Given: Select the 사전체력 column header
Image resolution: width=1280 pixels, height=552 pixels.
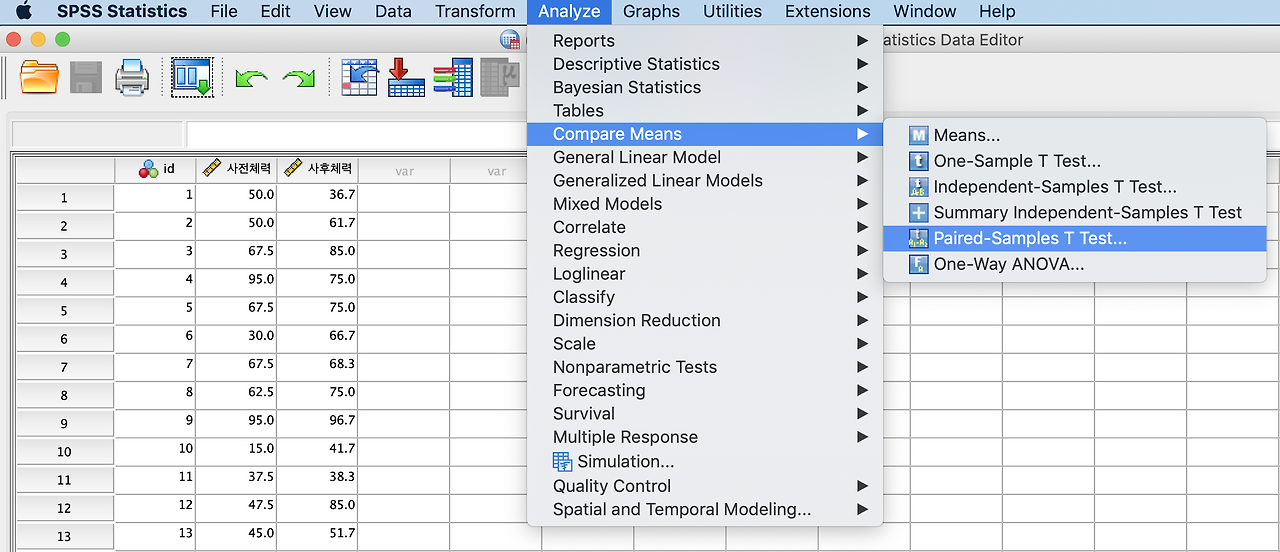Looking at the screenshot, I should coord(236,170).
